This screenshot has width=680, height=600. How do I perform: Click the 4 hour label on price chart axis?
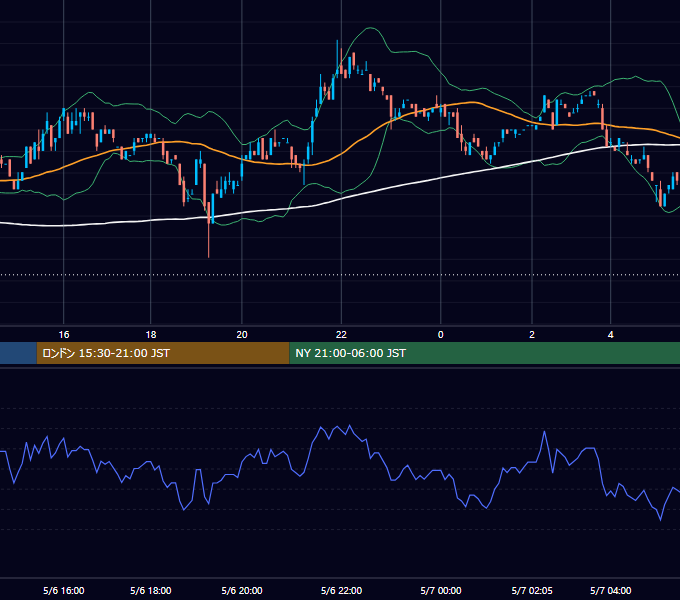[610, 335]
